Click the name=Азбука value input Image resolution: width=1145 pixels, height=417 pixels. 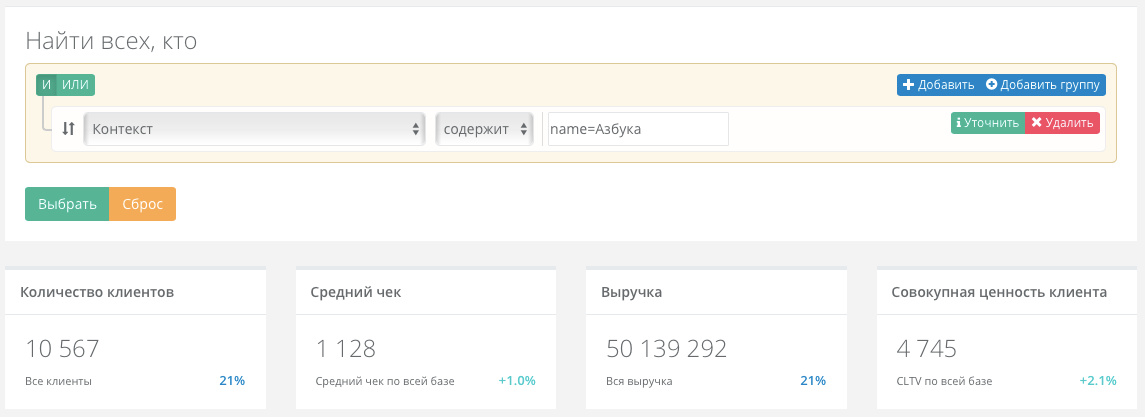tap(638, 129)
